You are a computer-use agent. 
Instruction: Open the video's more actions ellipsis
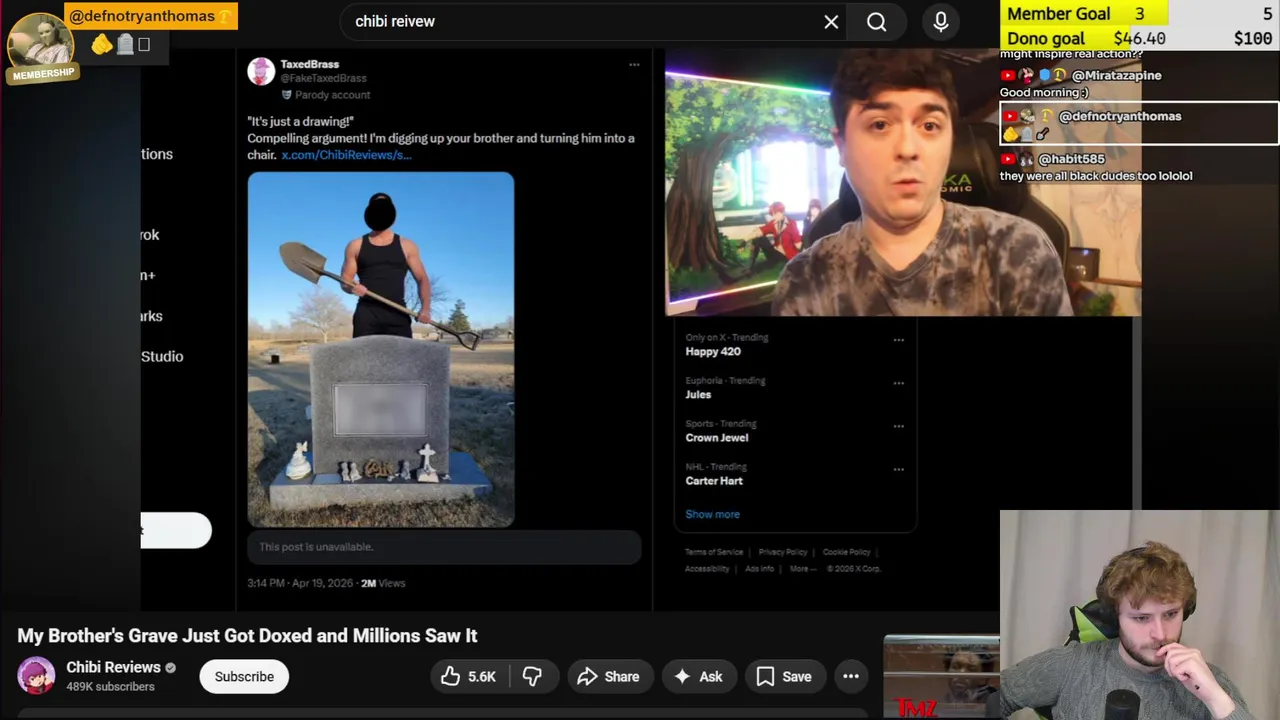click(x=851, y=677)
